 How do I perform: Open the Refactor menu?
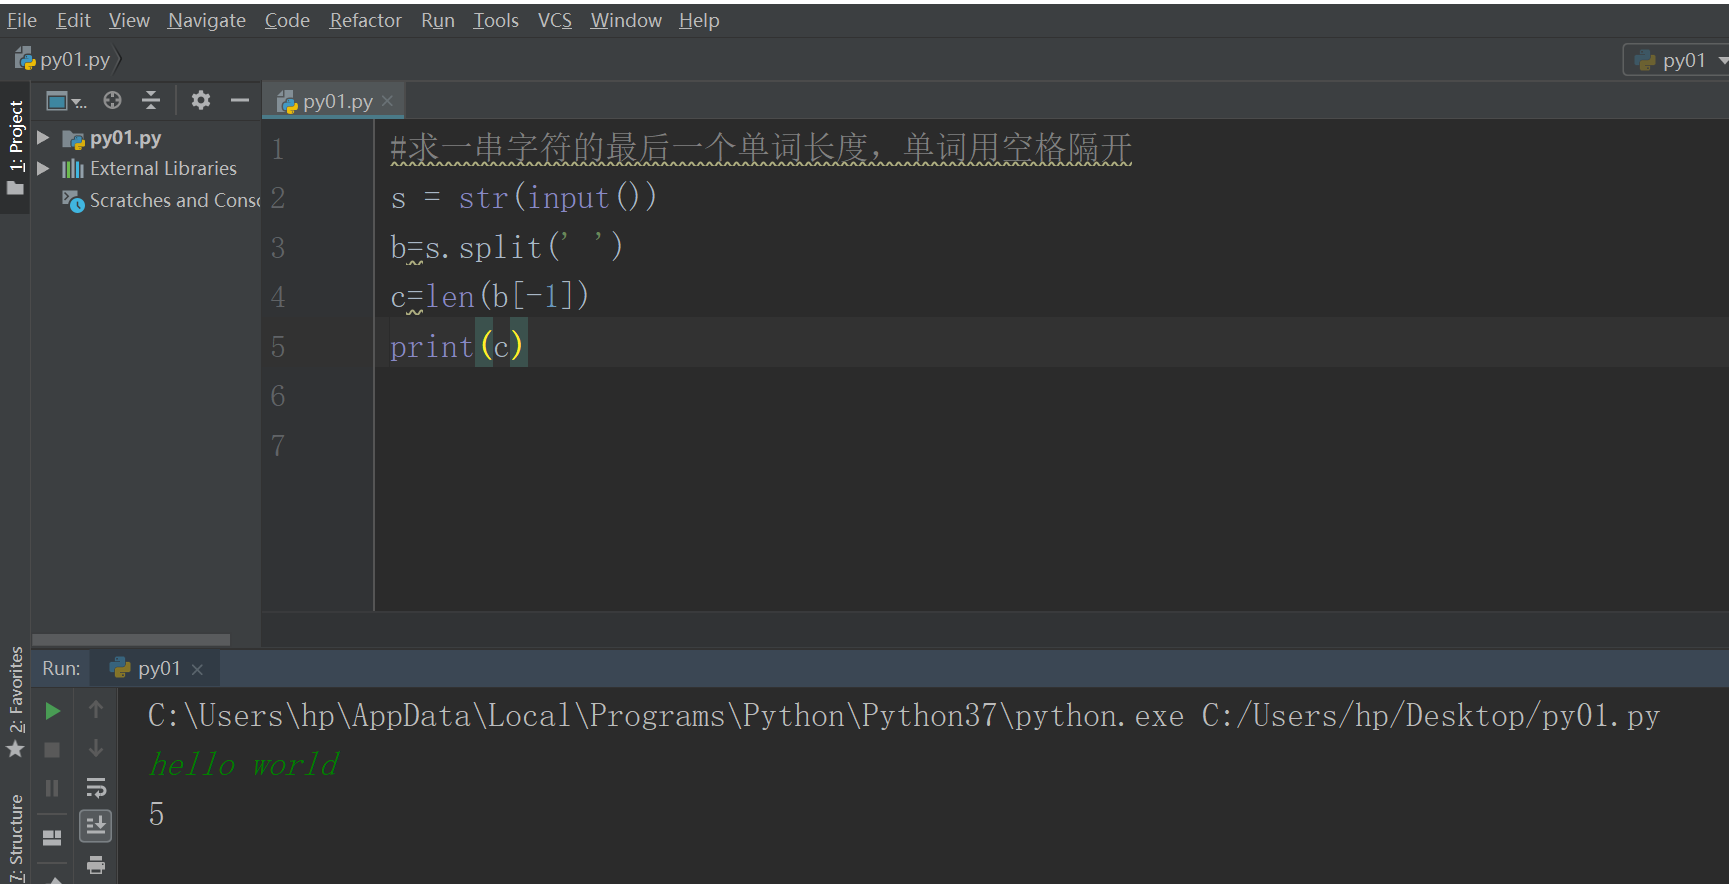click(365, 20)
